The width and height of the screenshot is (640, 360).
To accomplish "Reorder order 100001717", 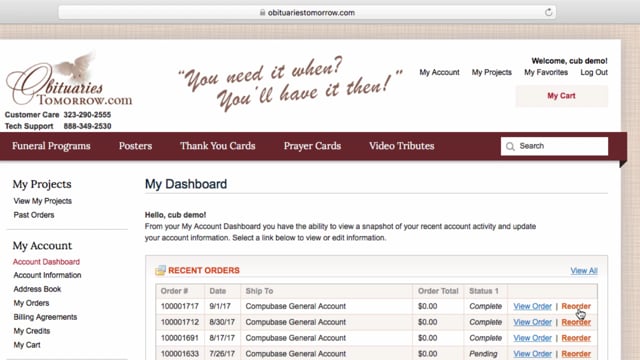I will [x=576, y=306].
